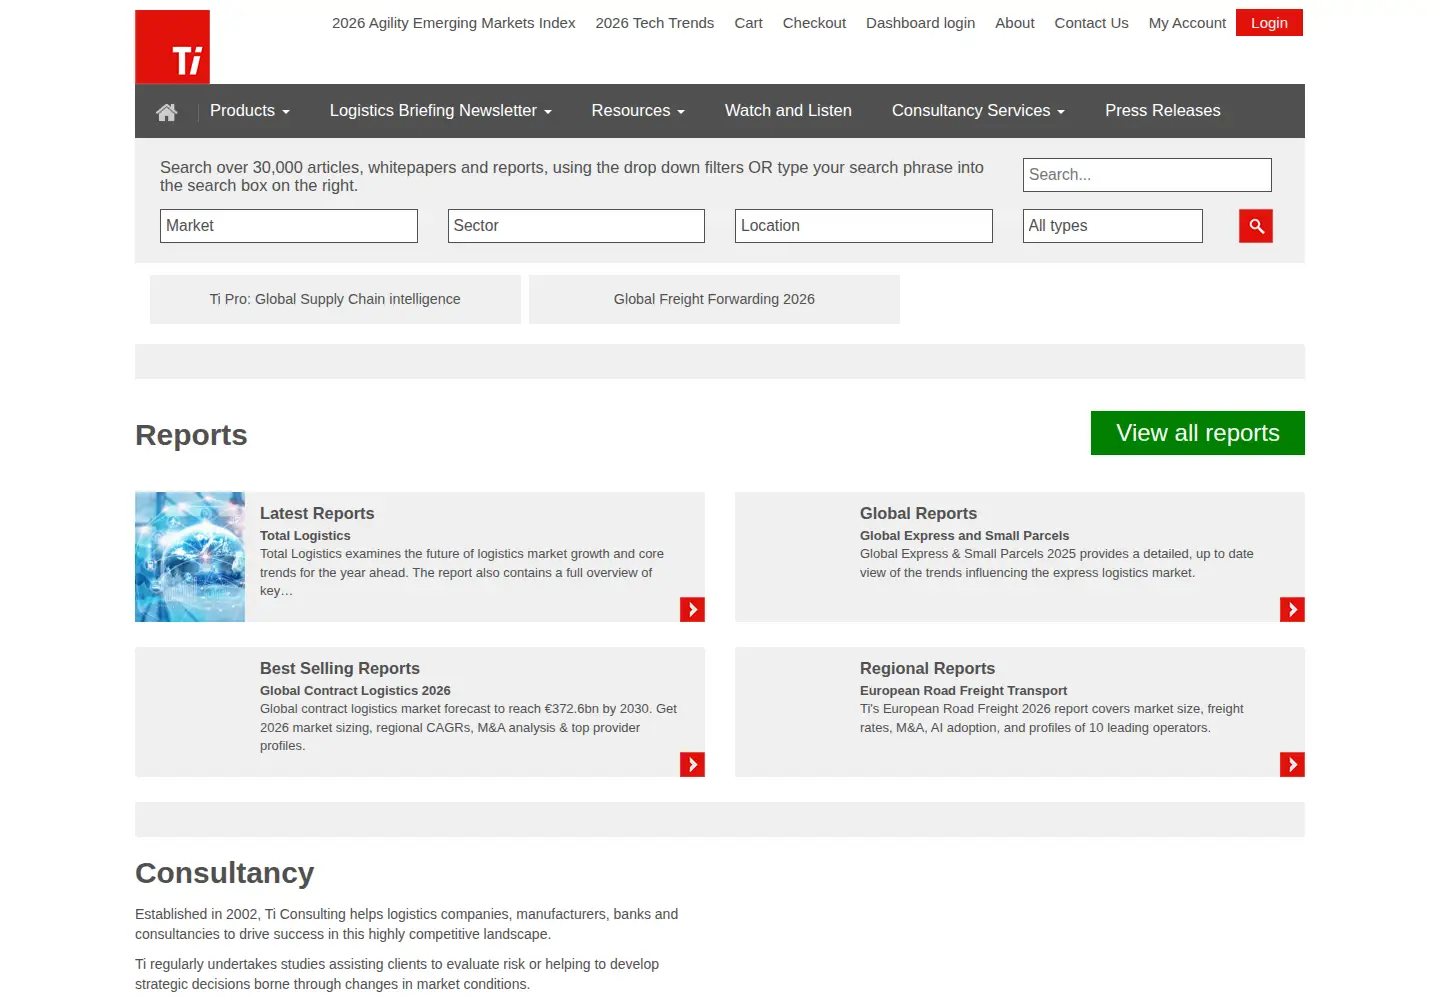Open the Total Logistics report title

tap(305, 536)
